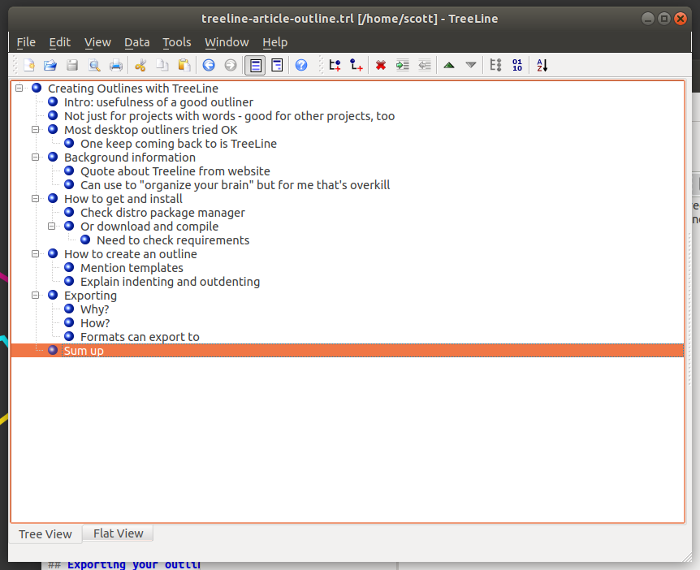Click the New File toolbar icon

click(29, 65)
